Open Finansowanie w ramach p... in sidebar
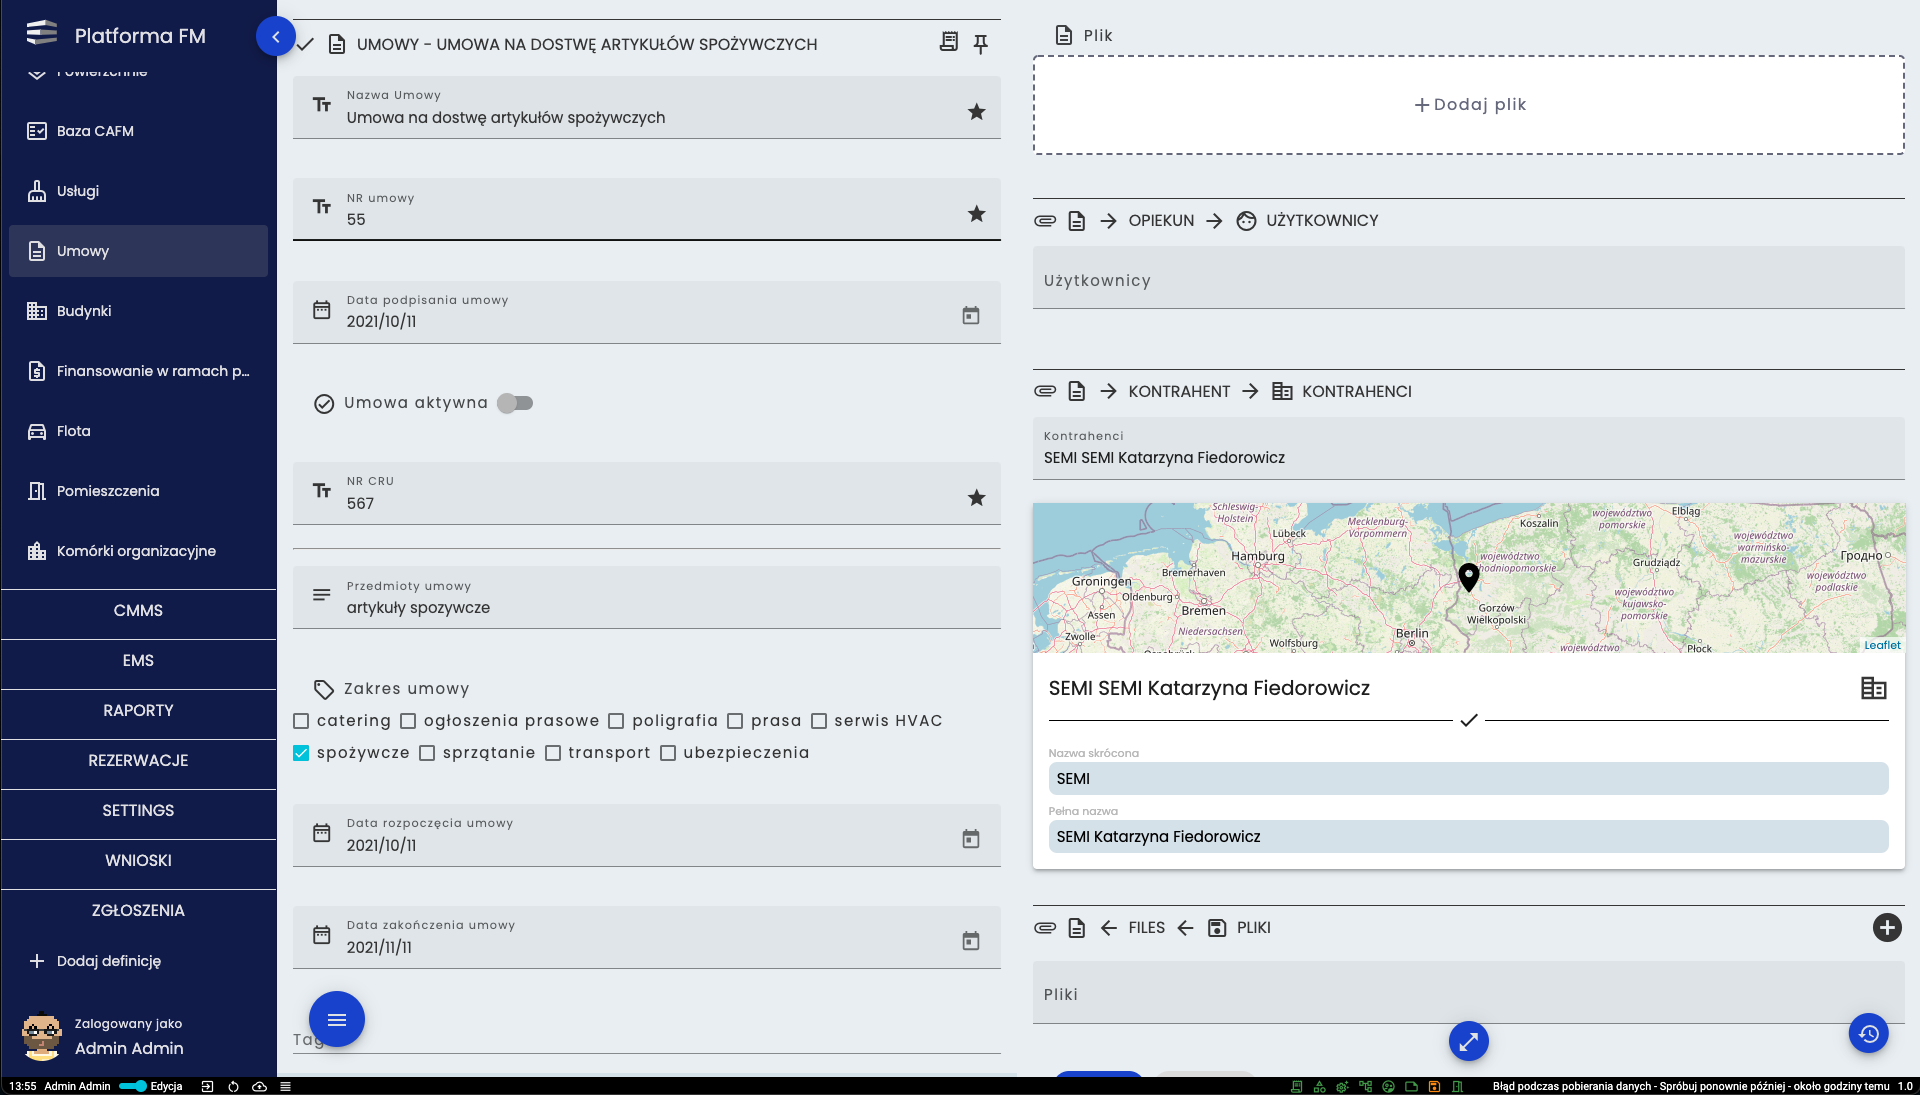This screenshot has height=1095, width=1920. (138, 371)
